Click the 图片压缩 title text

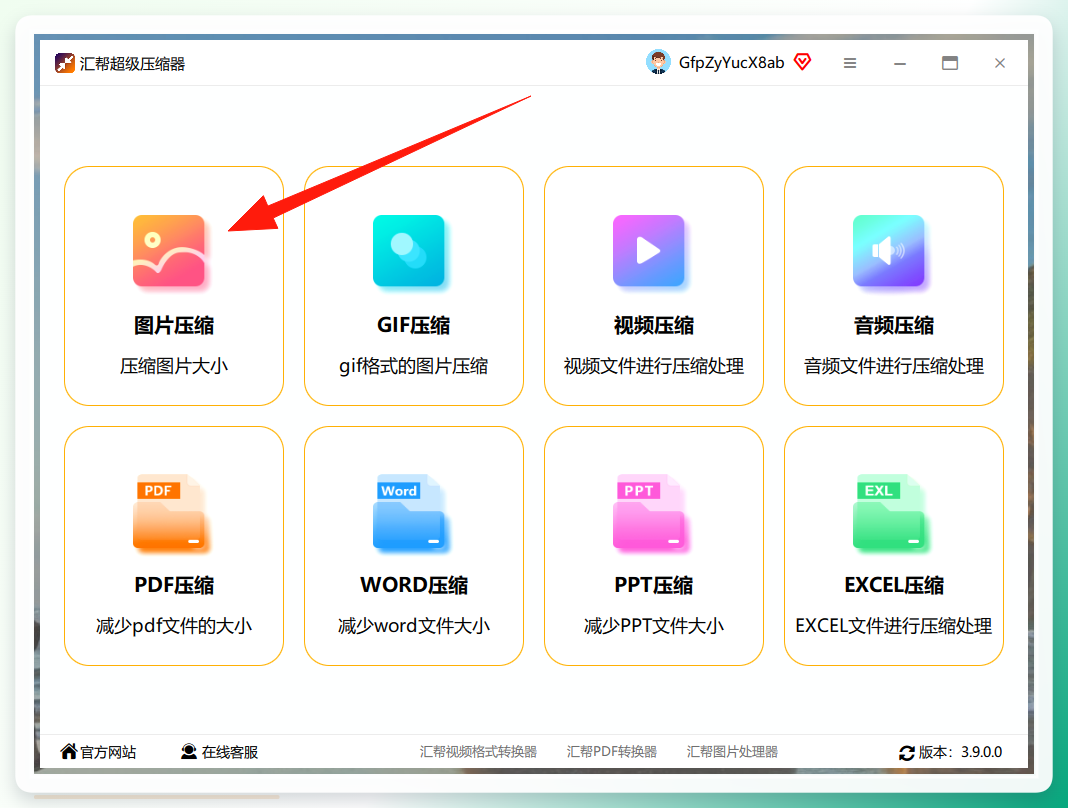point(174,326)
